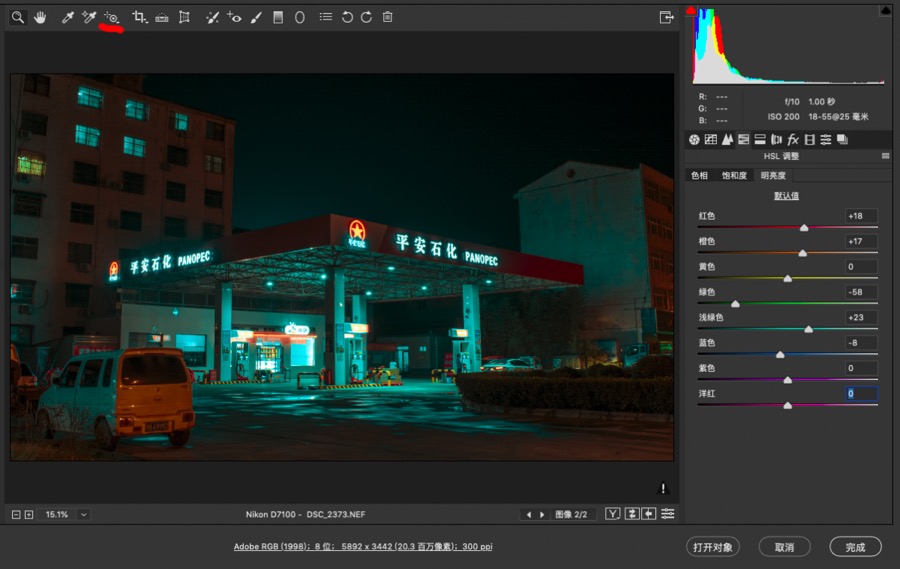The image size is (900, 569).
Task: Open the preferences list icon in toolbar
Action: click(325, 17)
